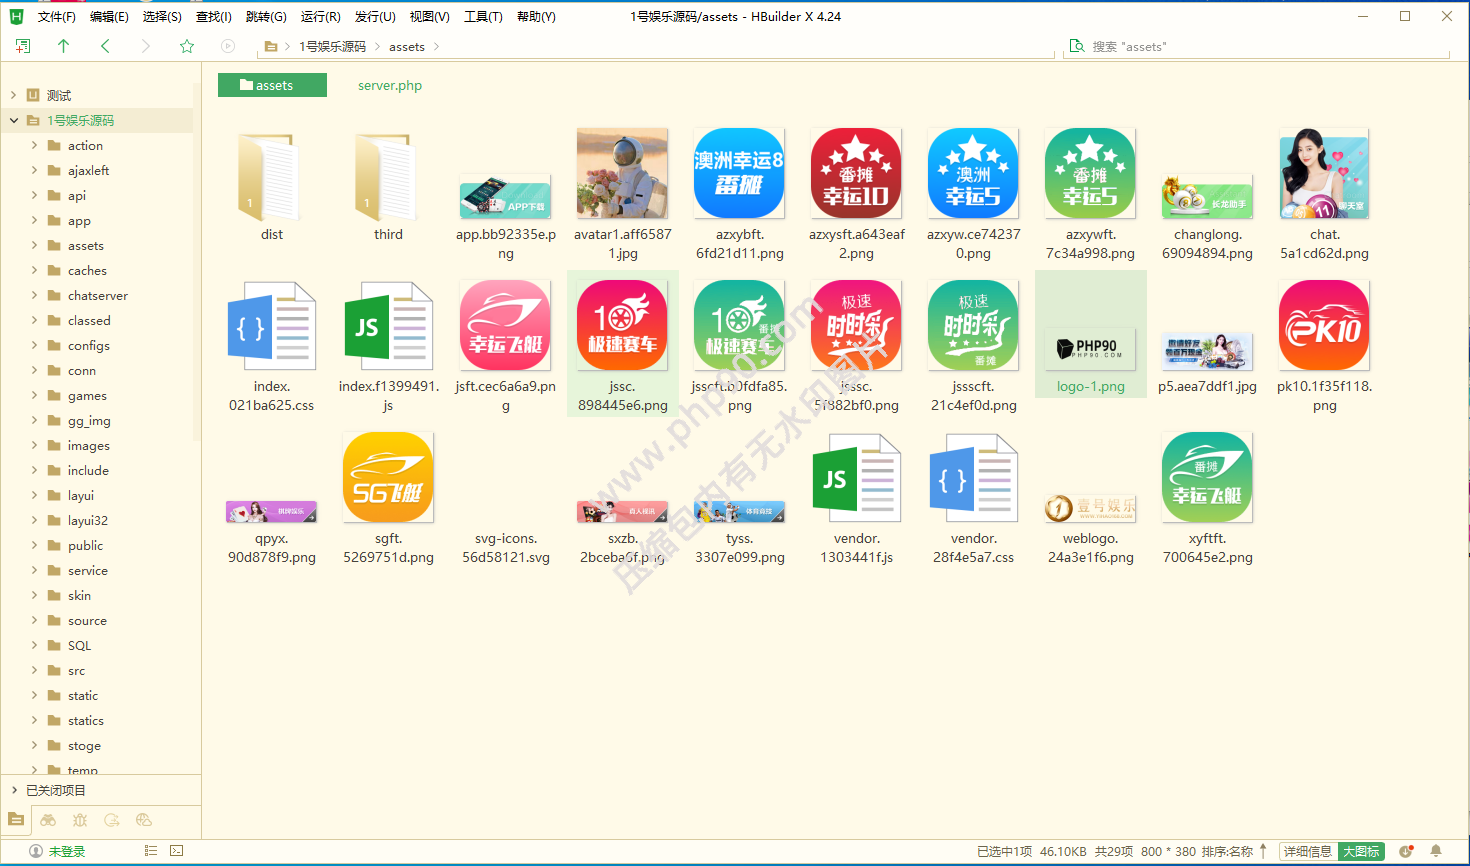Toggle sort direction arrow next to 排序:名称

(1264, 851)
